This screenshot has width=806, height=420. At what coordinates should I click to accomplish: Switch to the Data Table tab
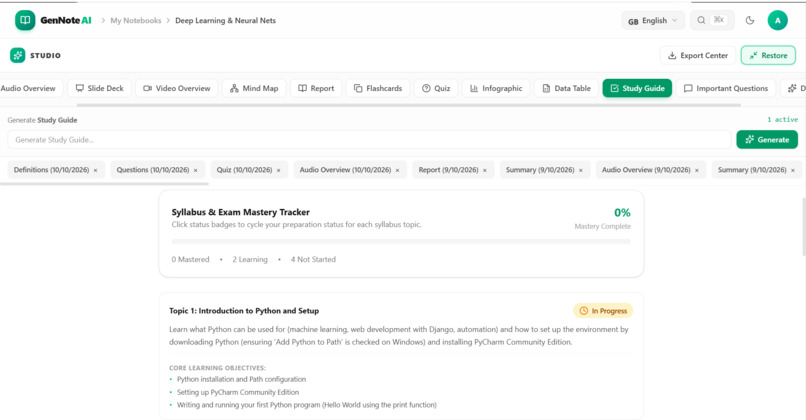566,88
